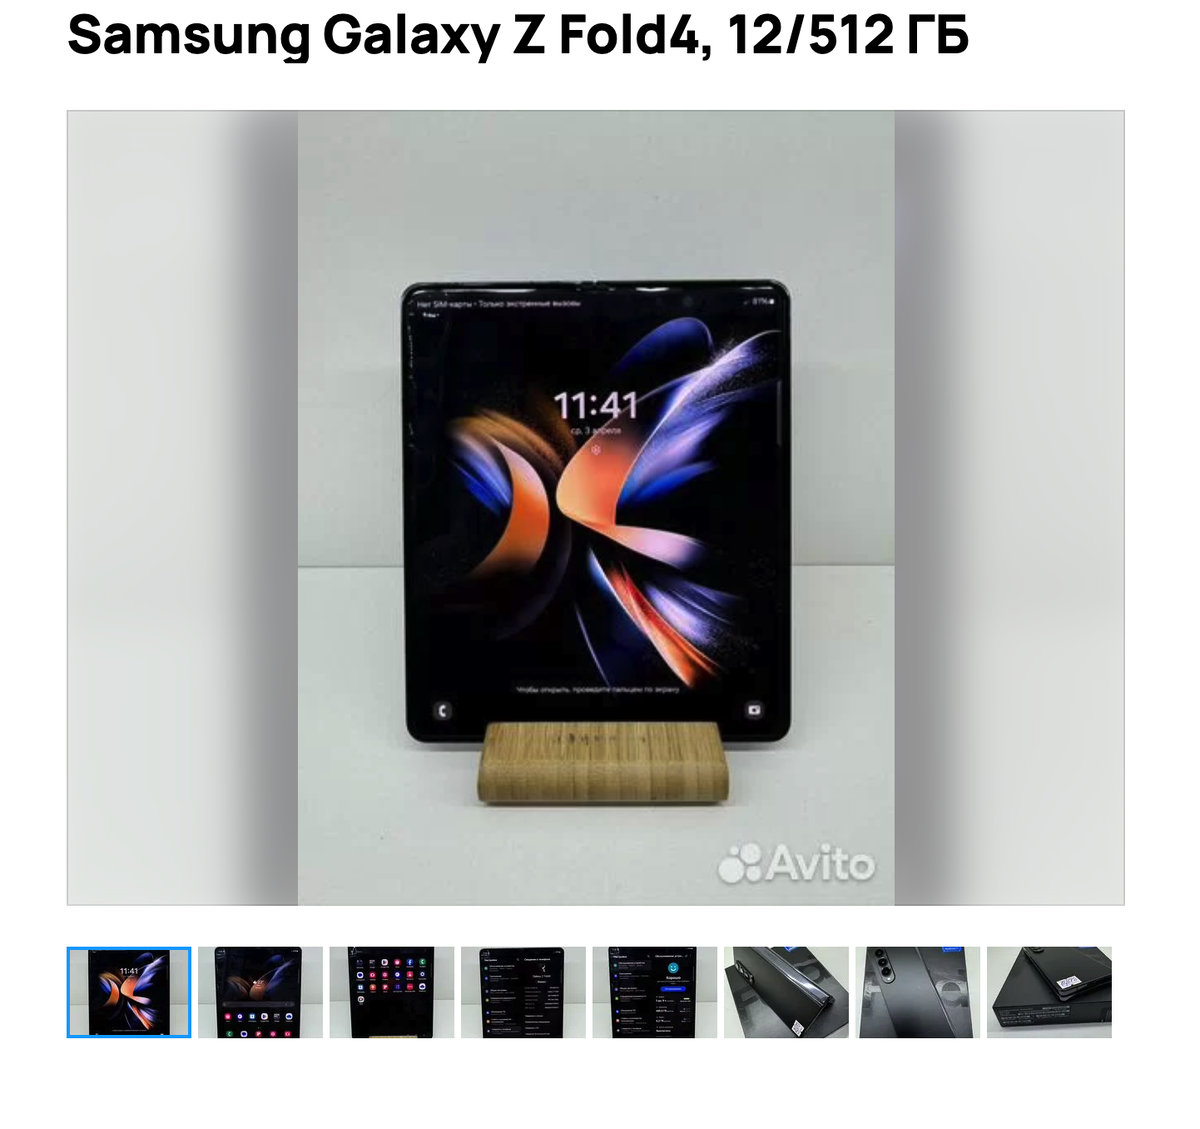View the app grid thumbnail

coord(392,992)
